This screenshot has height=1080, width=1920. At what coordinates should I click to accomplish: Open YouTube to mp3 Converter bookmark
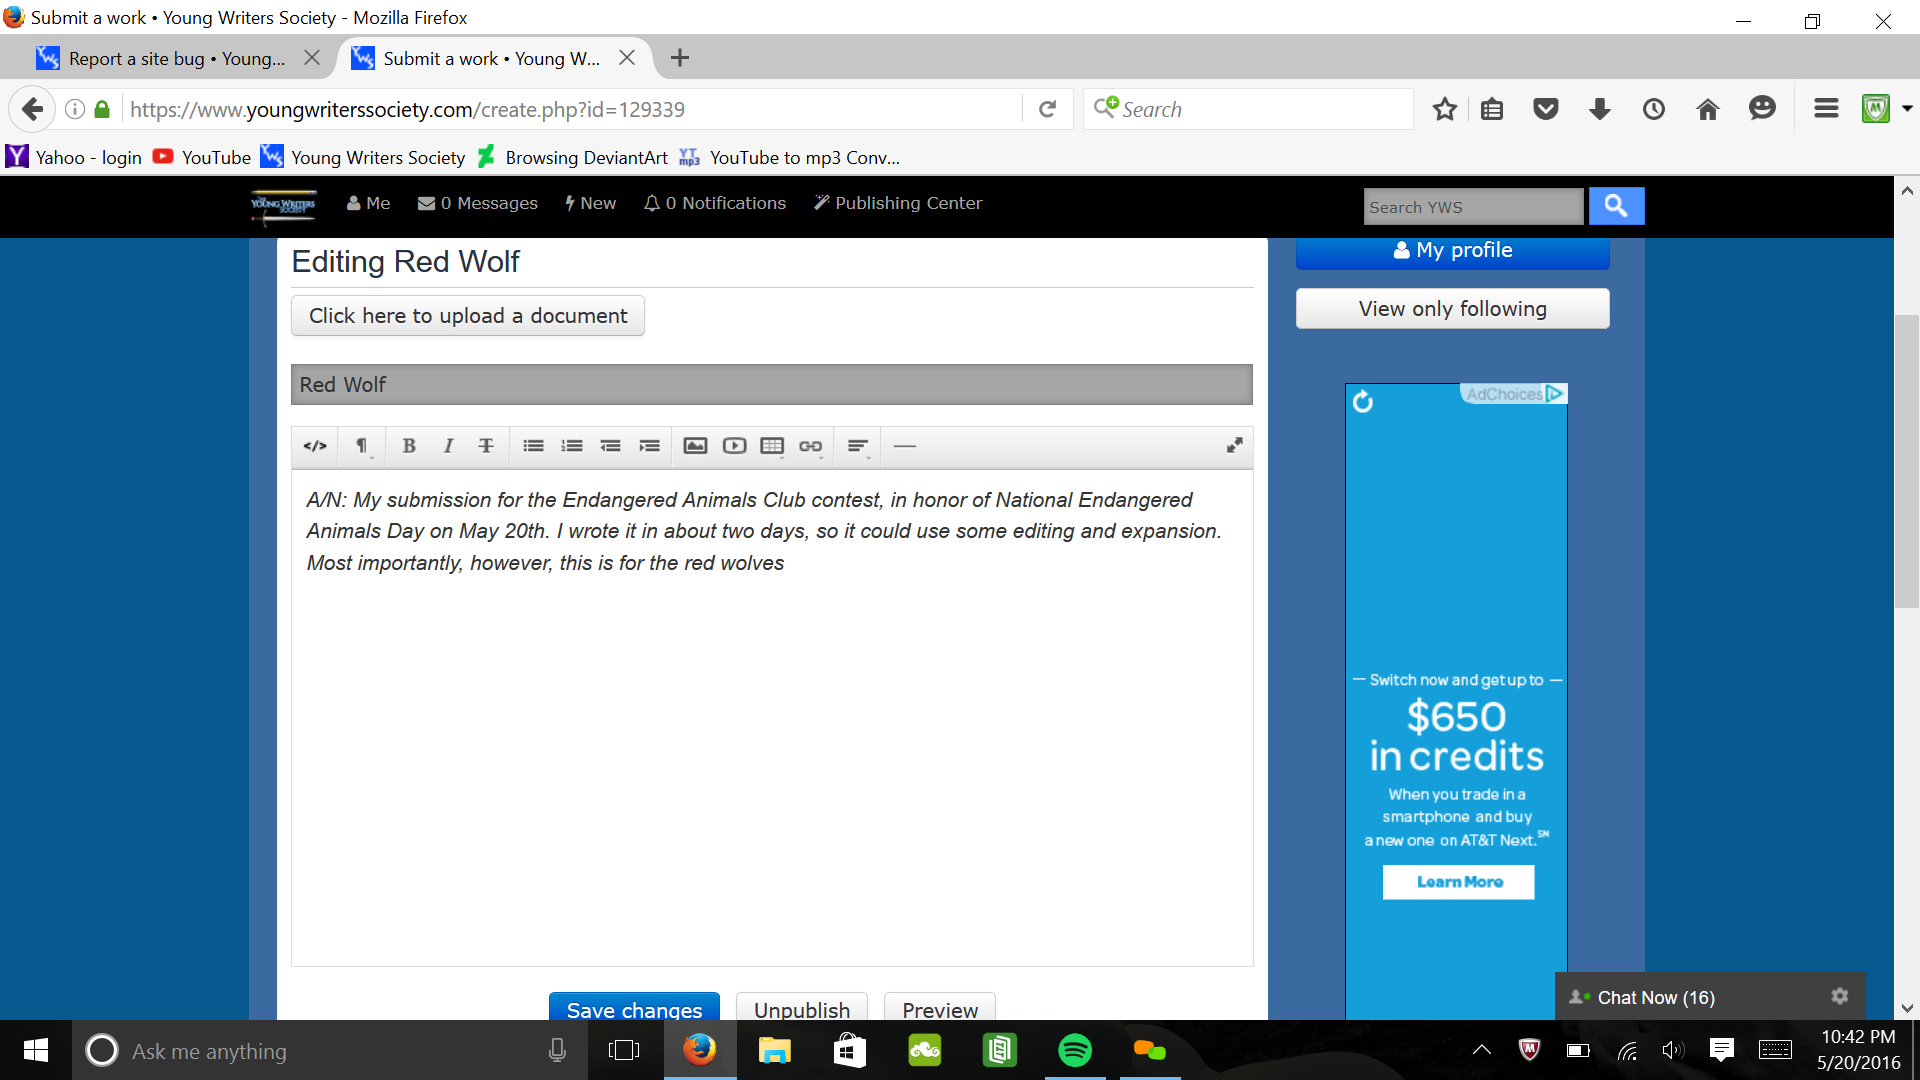coord(790,157)
